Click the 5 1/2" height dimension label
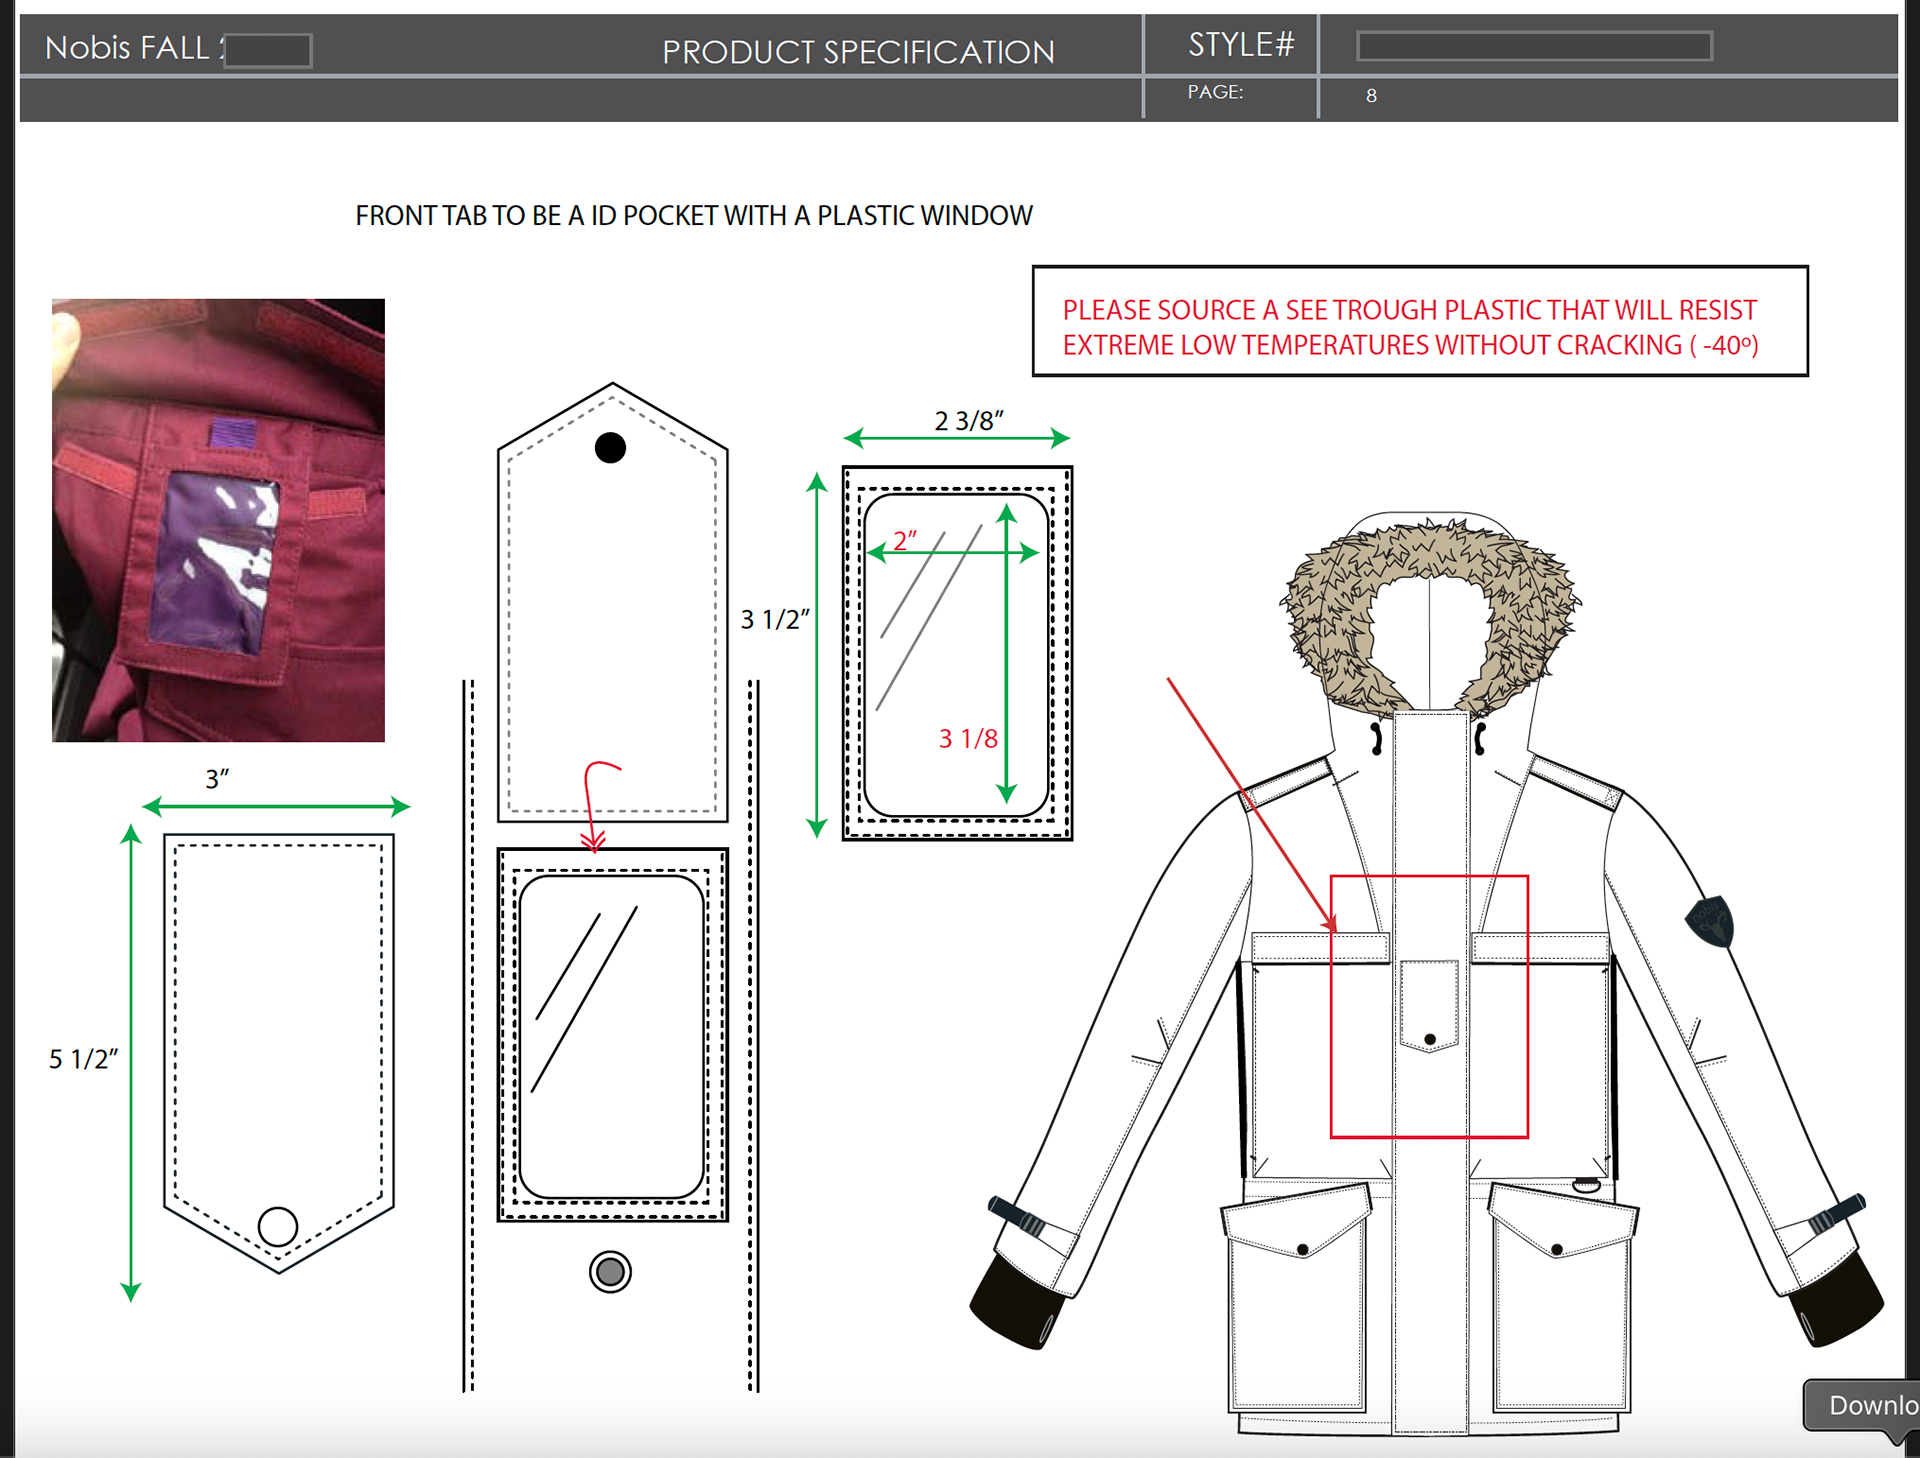Viewport: 1920px width, 1458px height. click(x=83, y=1059)
